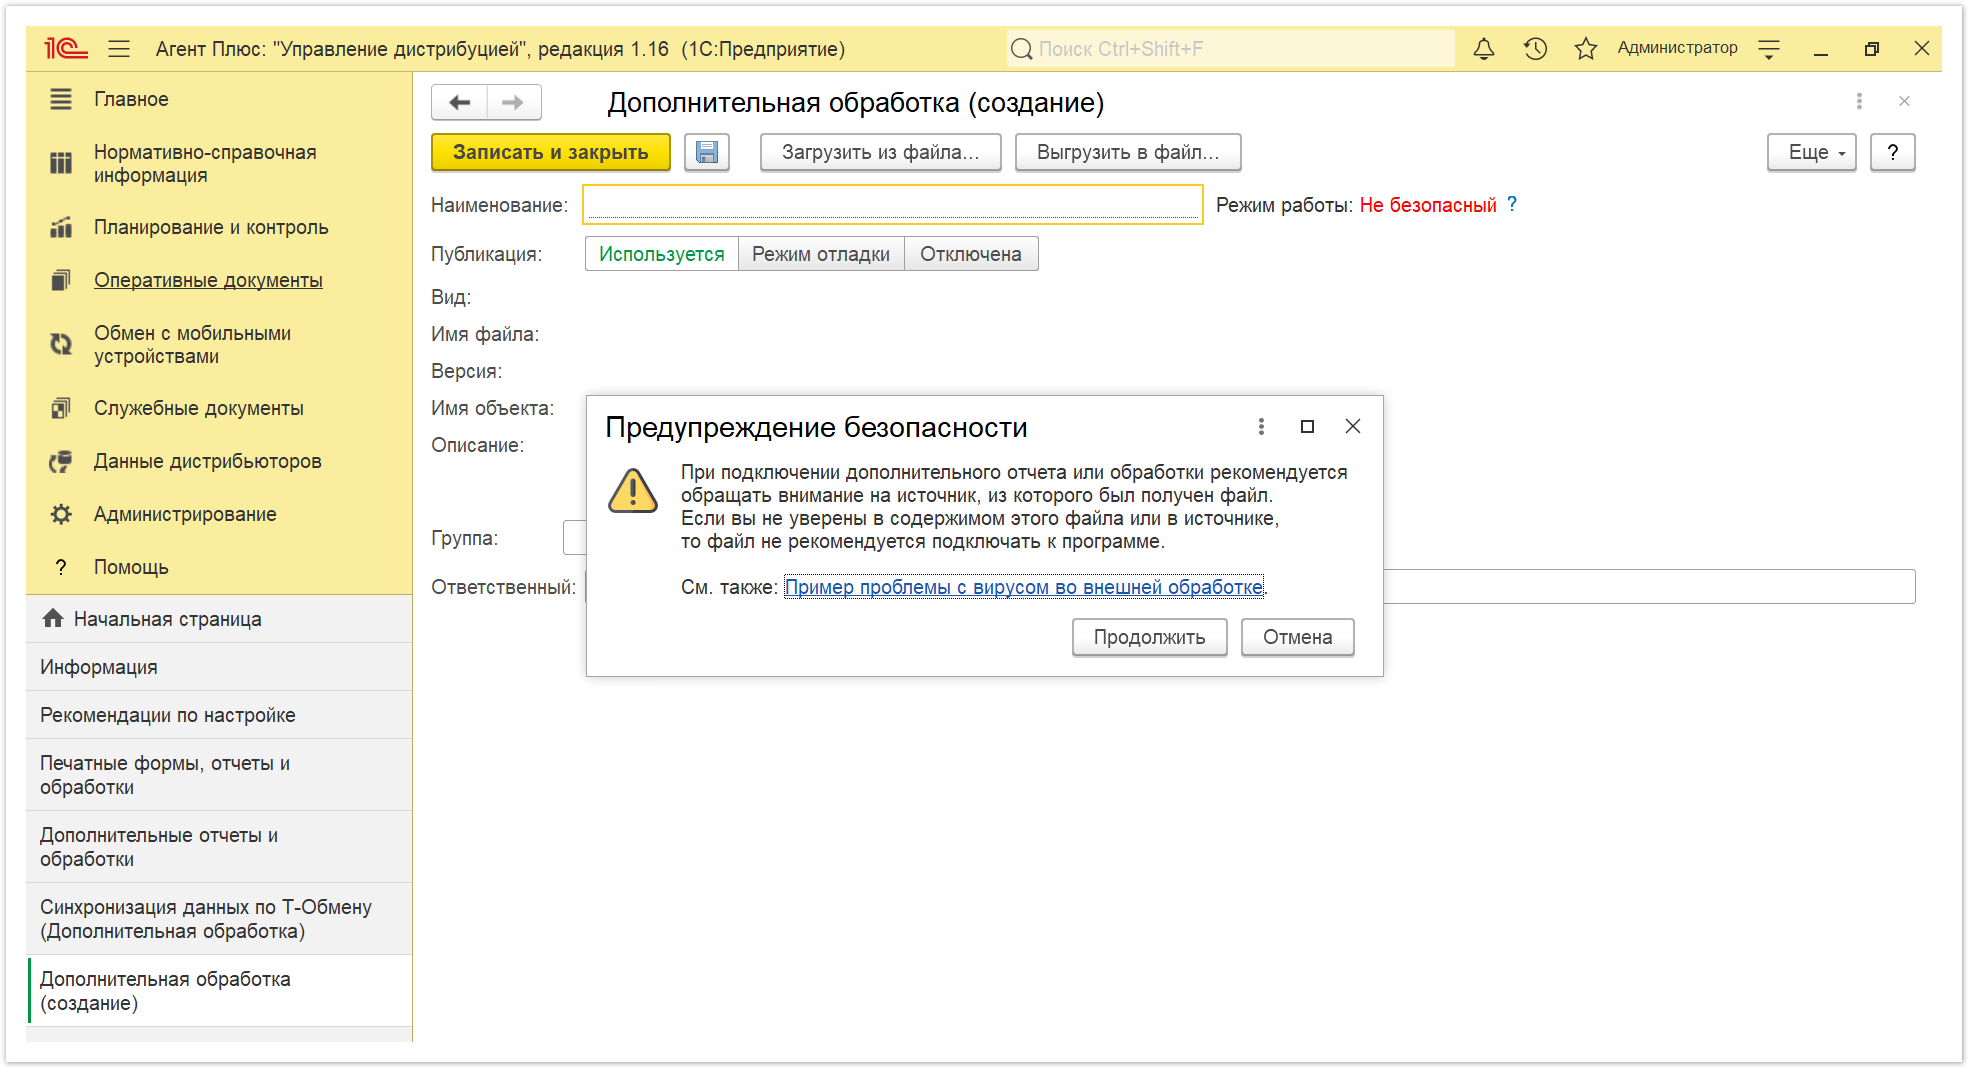The height and width of the screenshot is (1068, 1968).
Task: Select Режим отладки publication mode
Action: coord(821,254)
